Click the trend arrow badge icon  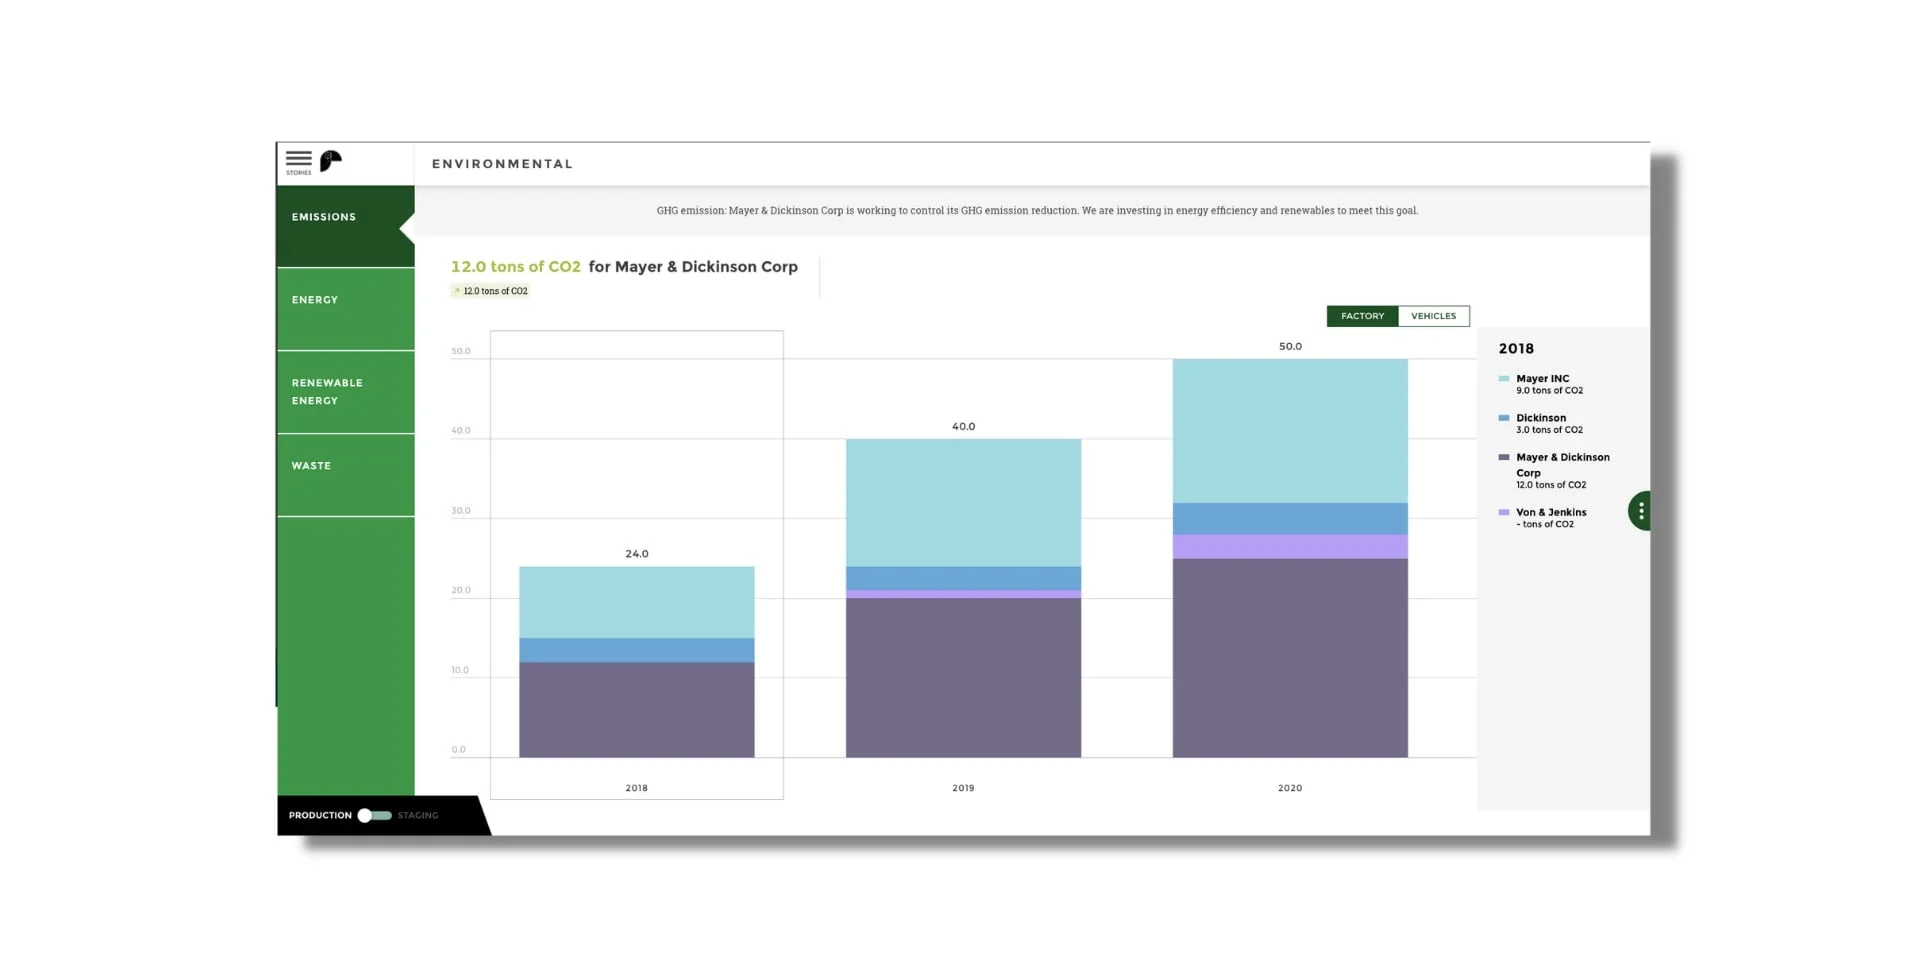[x=457, y=291]
